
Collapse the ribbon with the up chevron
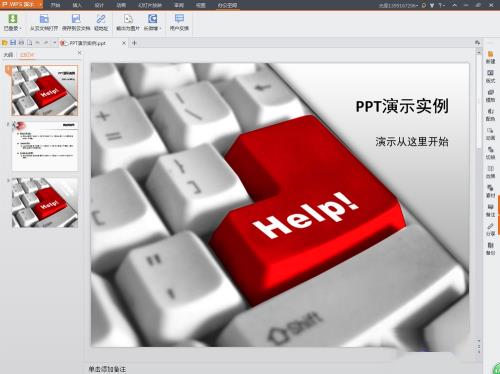[455, 5]
